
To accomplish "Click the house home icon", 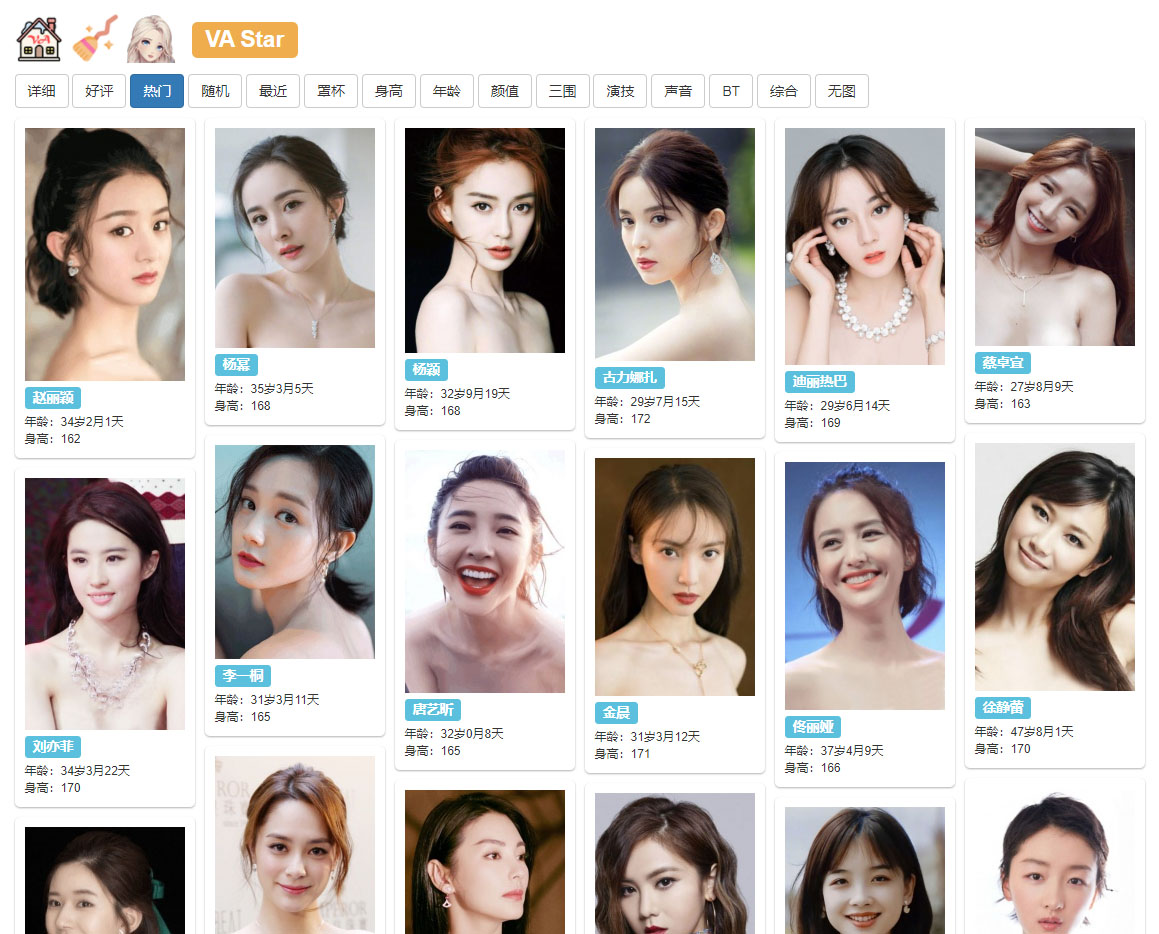I will pyautogui.click(x=39, y=39).
